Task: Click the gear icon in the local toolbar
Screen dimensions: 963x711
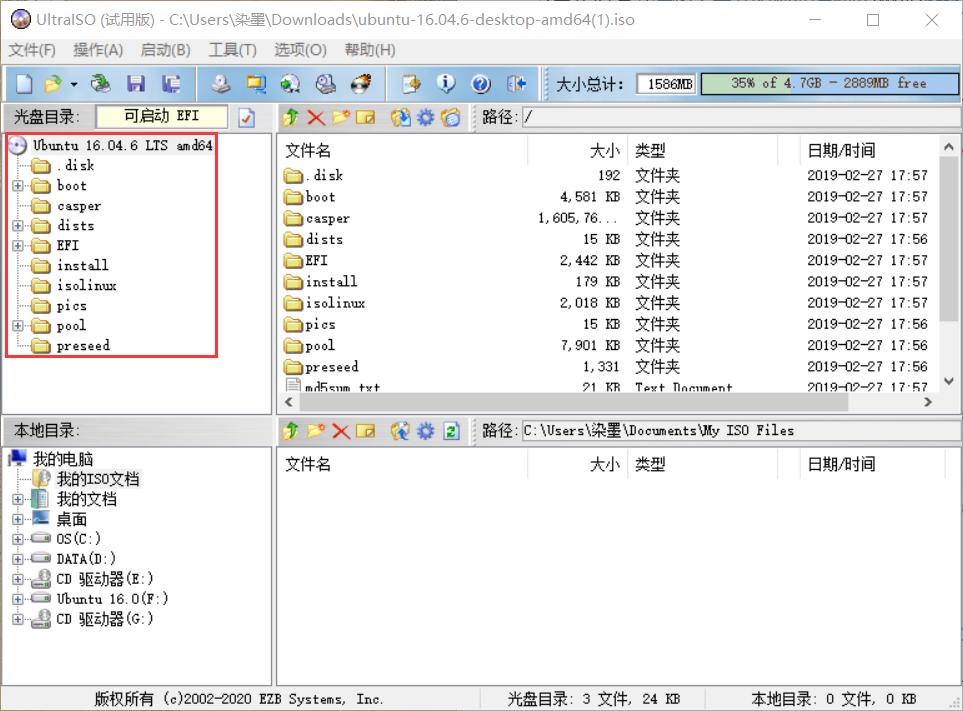Action: (425, 431)
